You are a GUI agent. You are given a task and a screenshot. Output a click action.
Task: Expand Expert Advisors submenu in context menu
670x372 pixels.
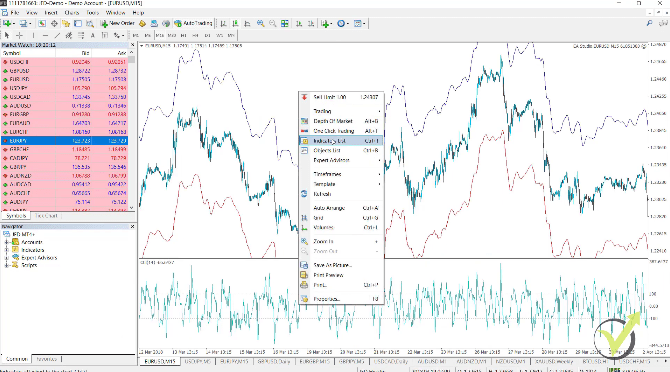[341, 160]
